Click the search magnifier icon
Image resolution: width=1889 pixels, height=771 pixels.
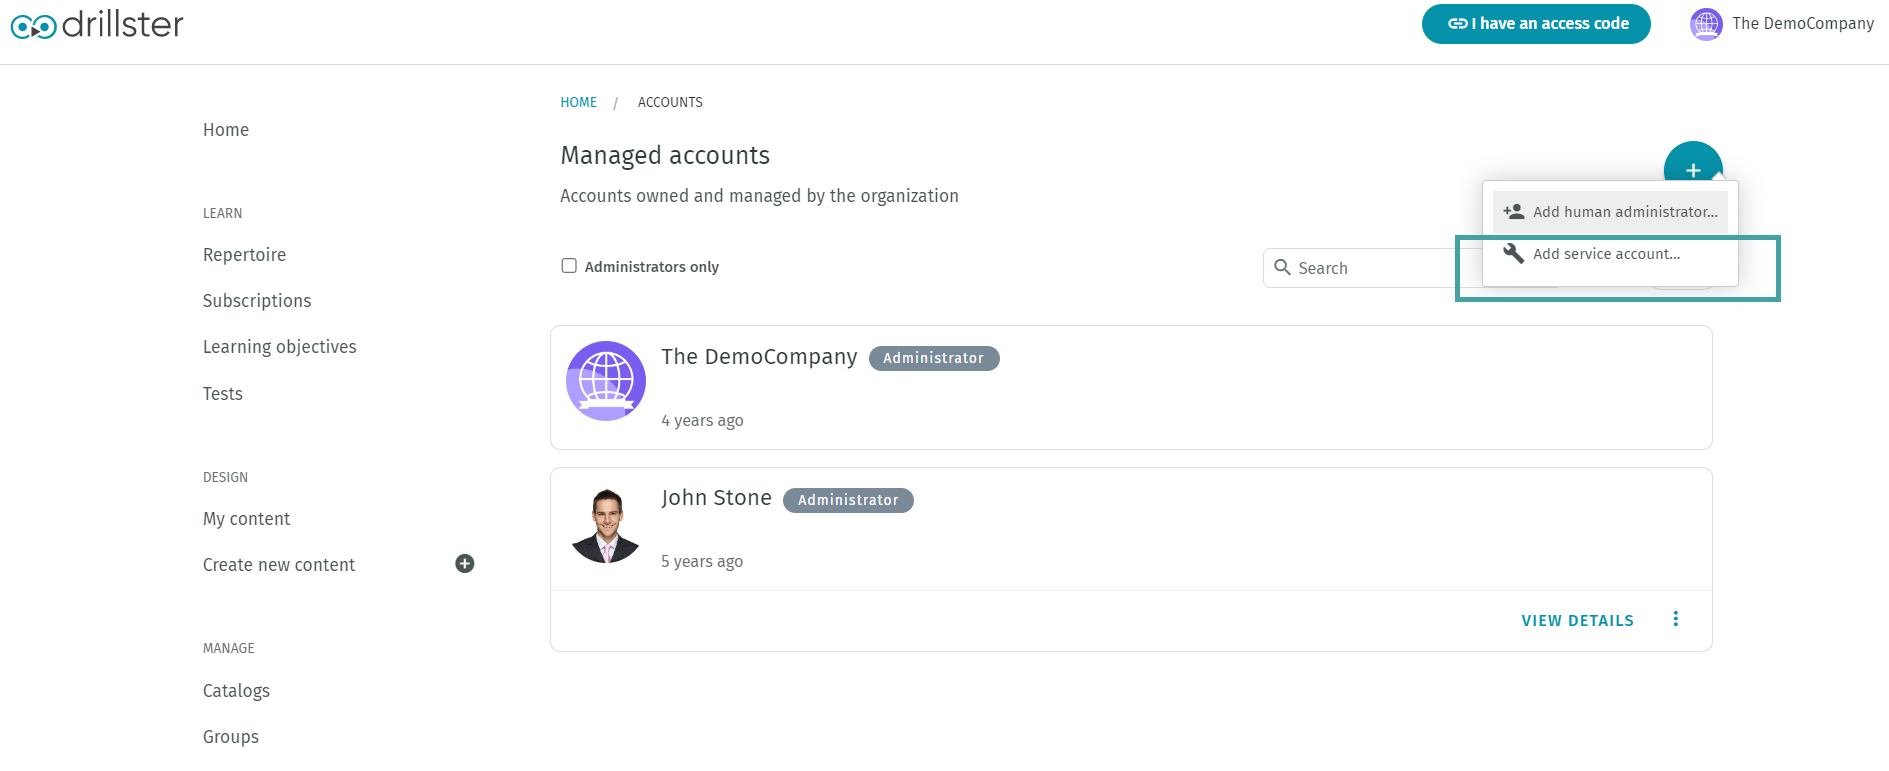(x=1282, y=267)
